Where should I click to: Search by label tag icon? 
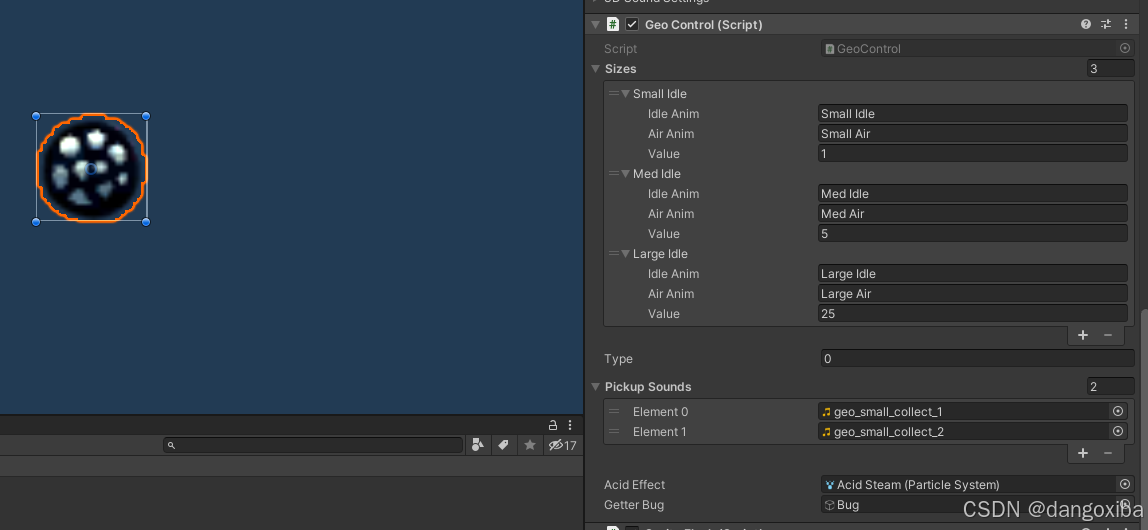pyautogui.click(x=504, y=444)
